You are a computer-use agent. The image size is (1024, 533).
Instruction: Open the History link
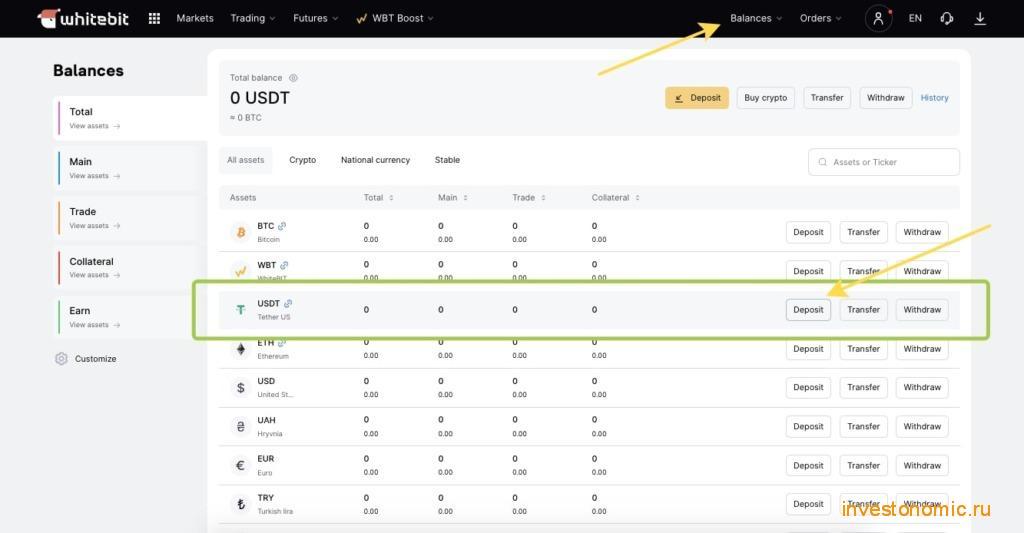935,98
